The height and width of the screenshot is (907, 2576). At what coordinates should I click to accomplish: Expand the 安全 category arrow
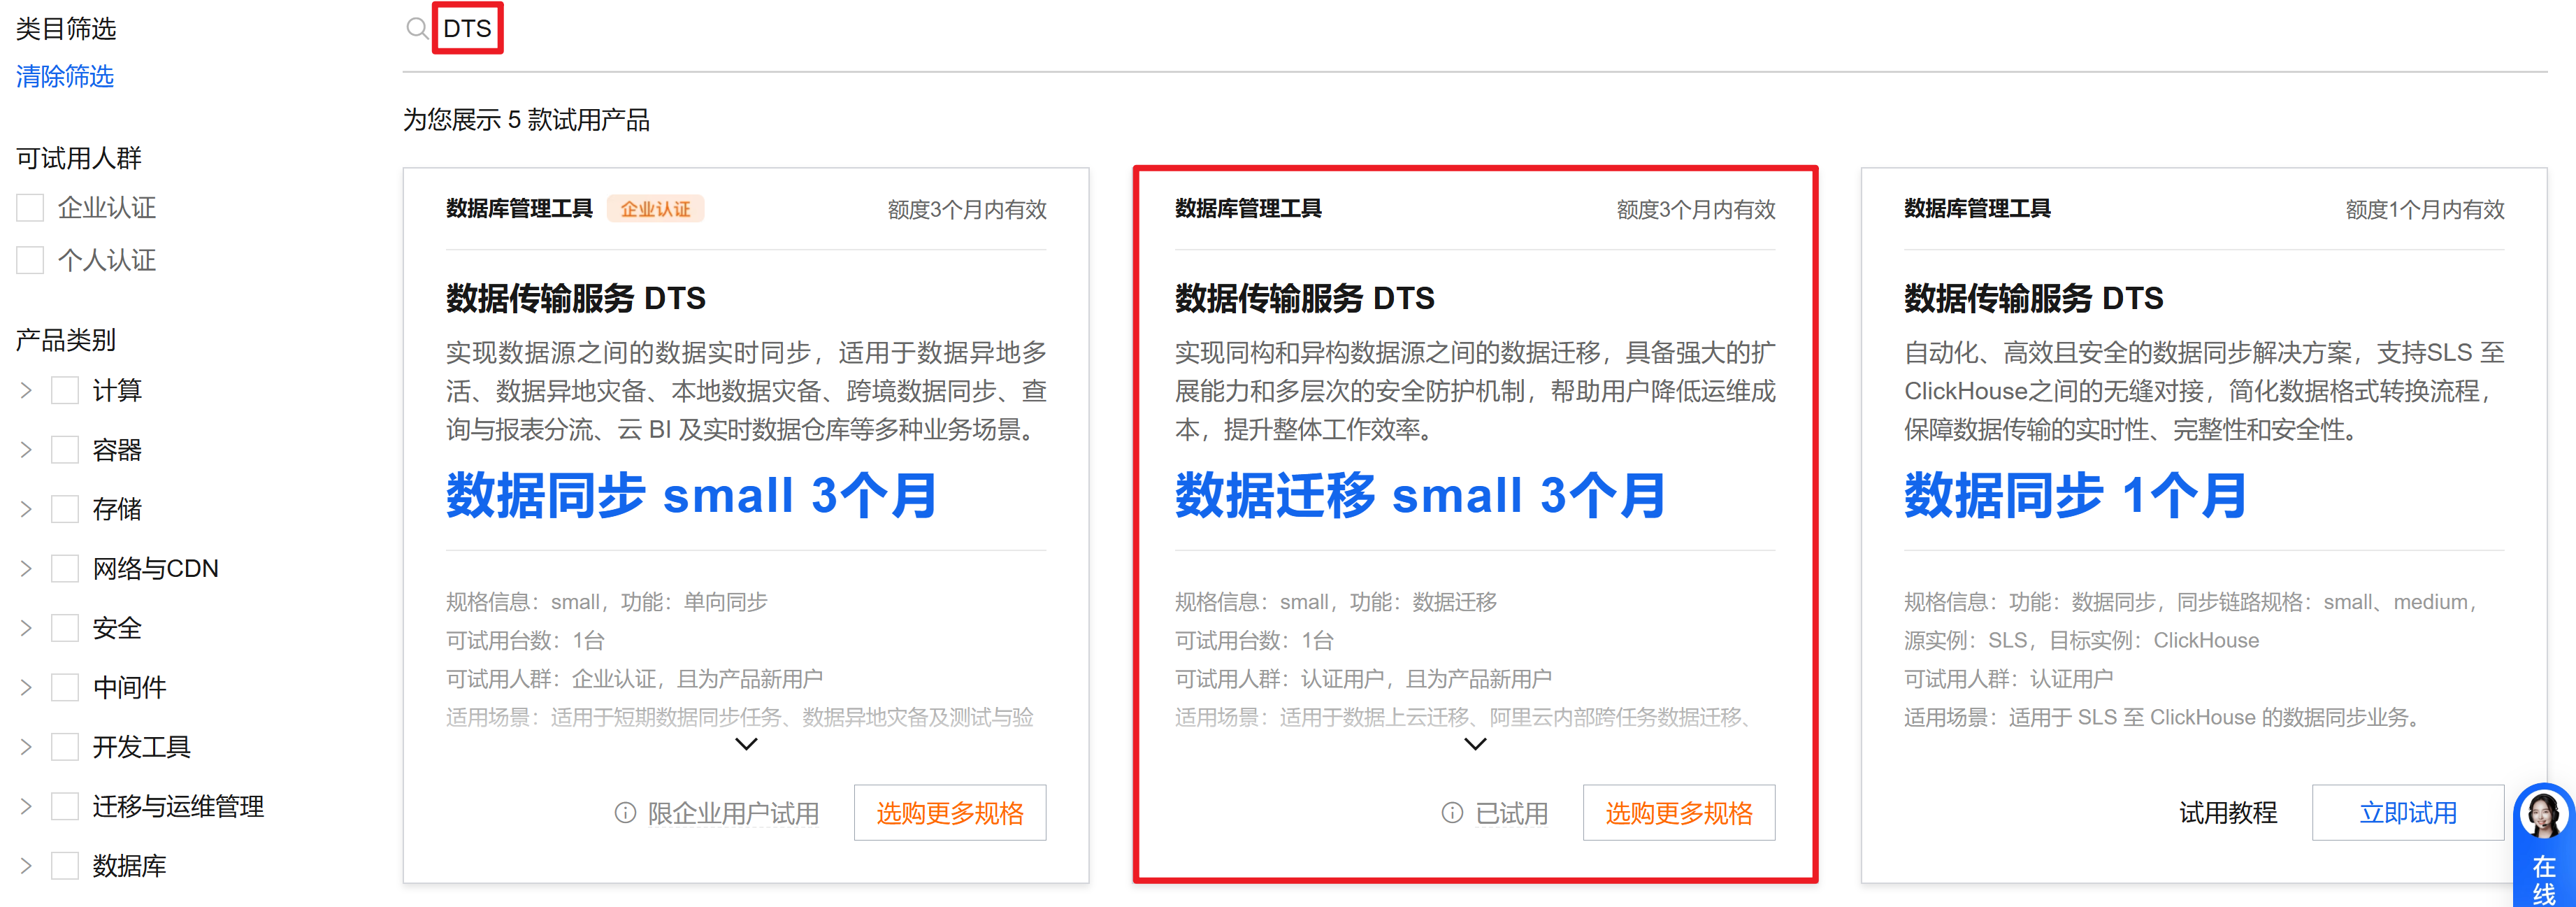point(26,628)
